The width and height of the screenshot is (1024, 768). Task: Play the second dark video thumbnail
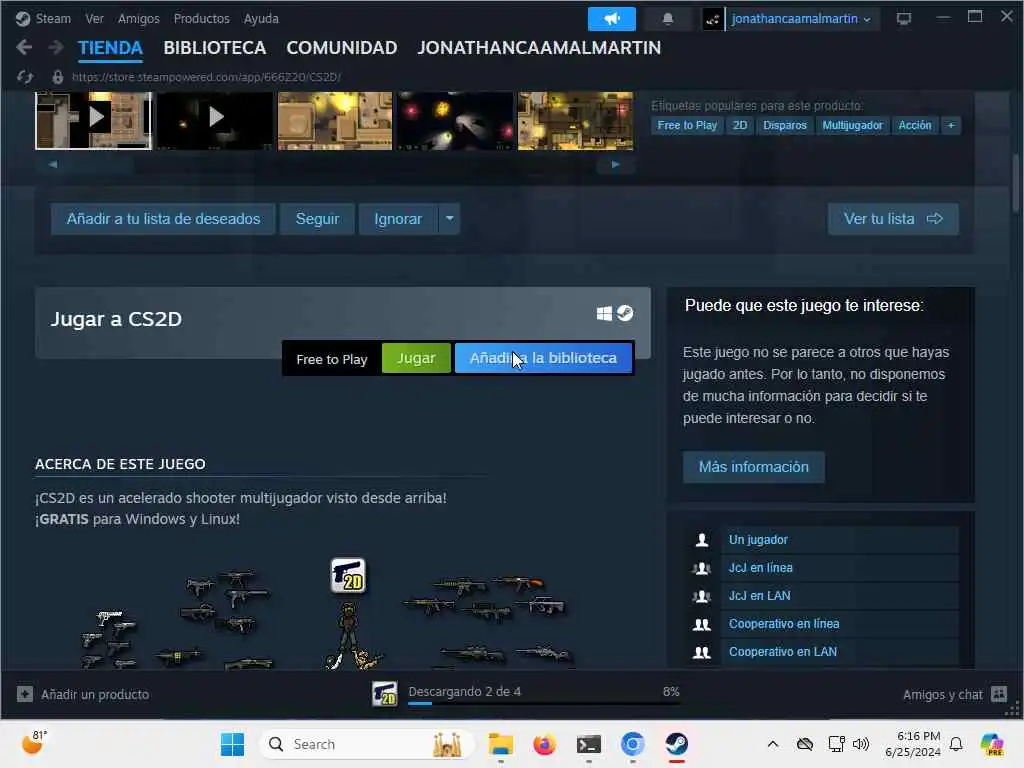click(214, 120)
